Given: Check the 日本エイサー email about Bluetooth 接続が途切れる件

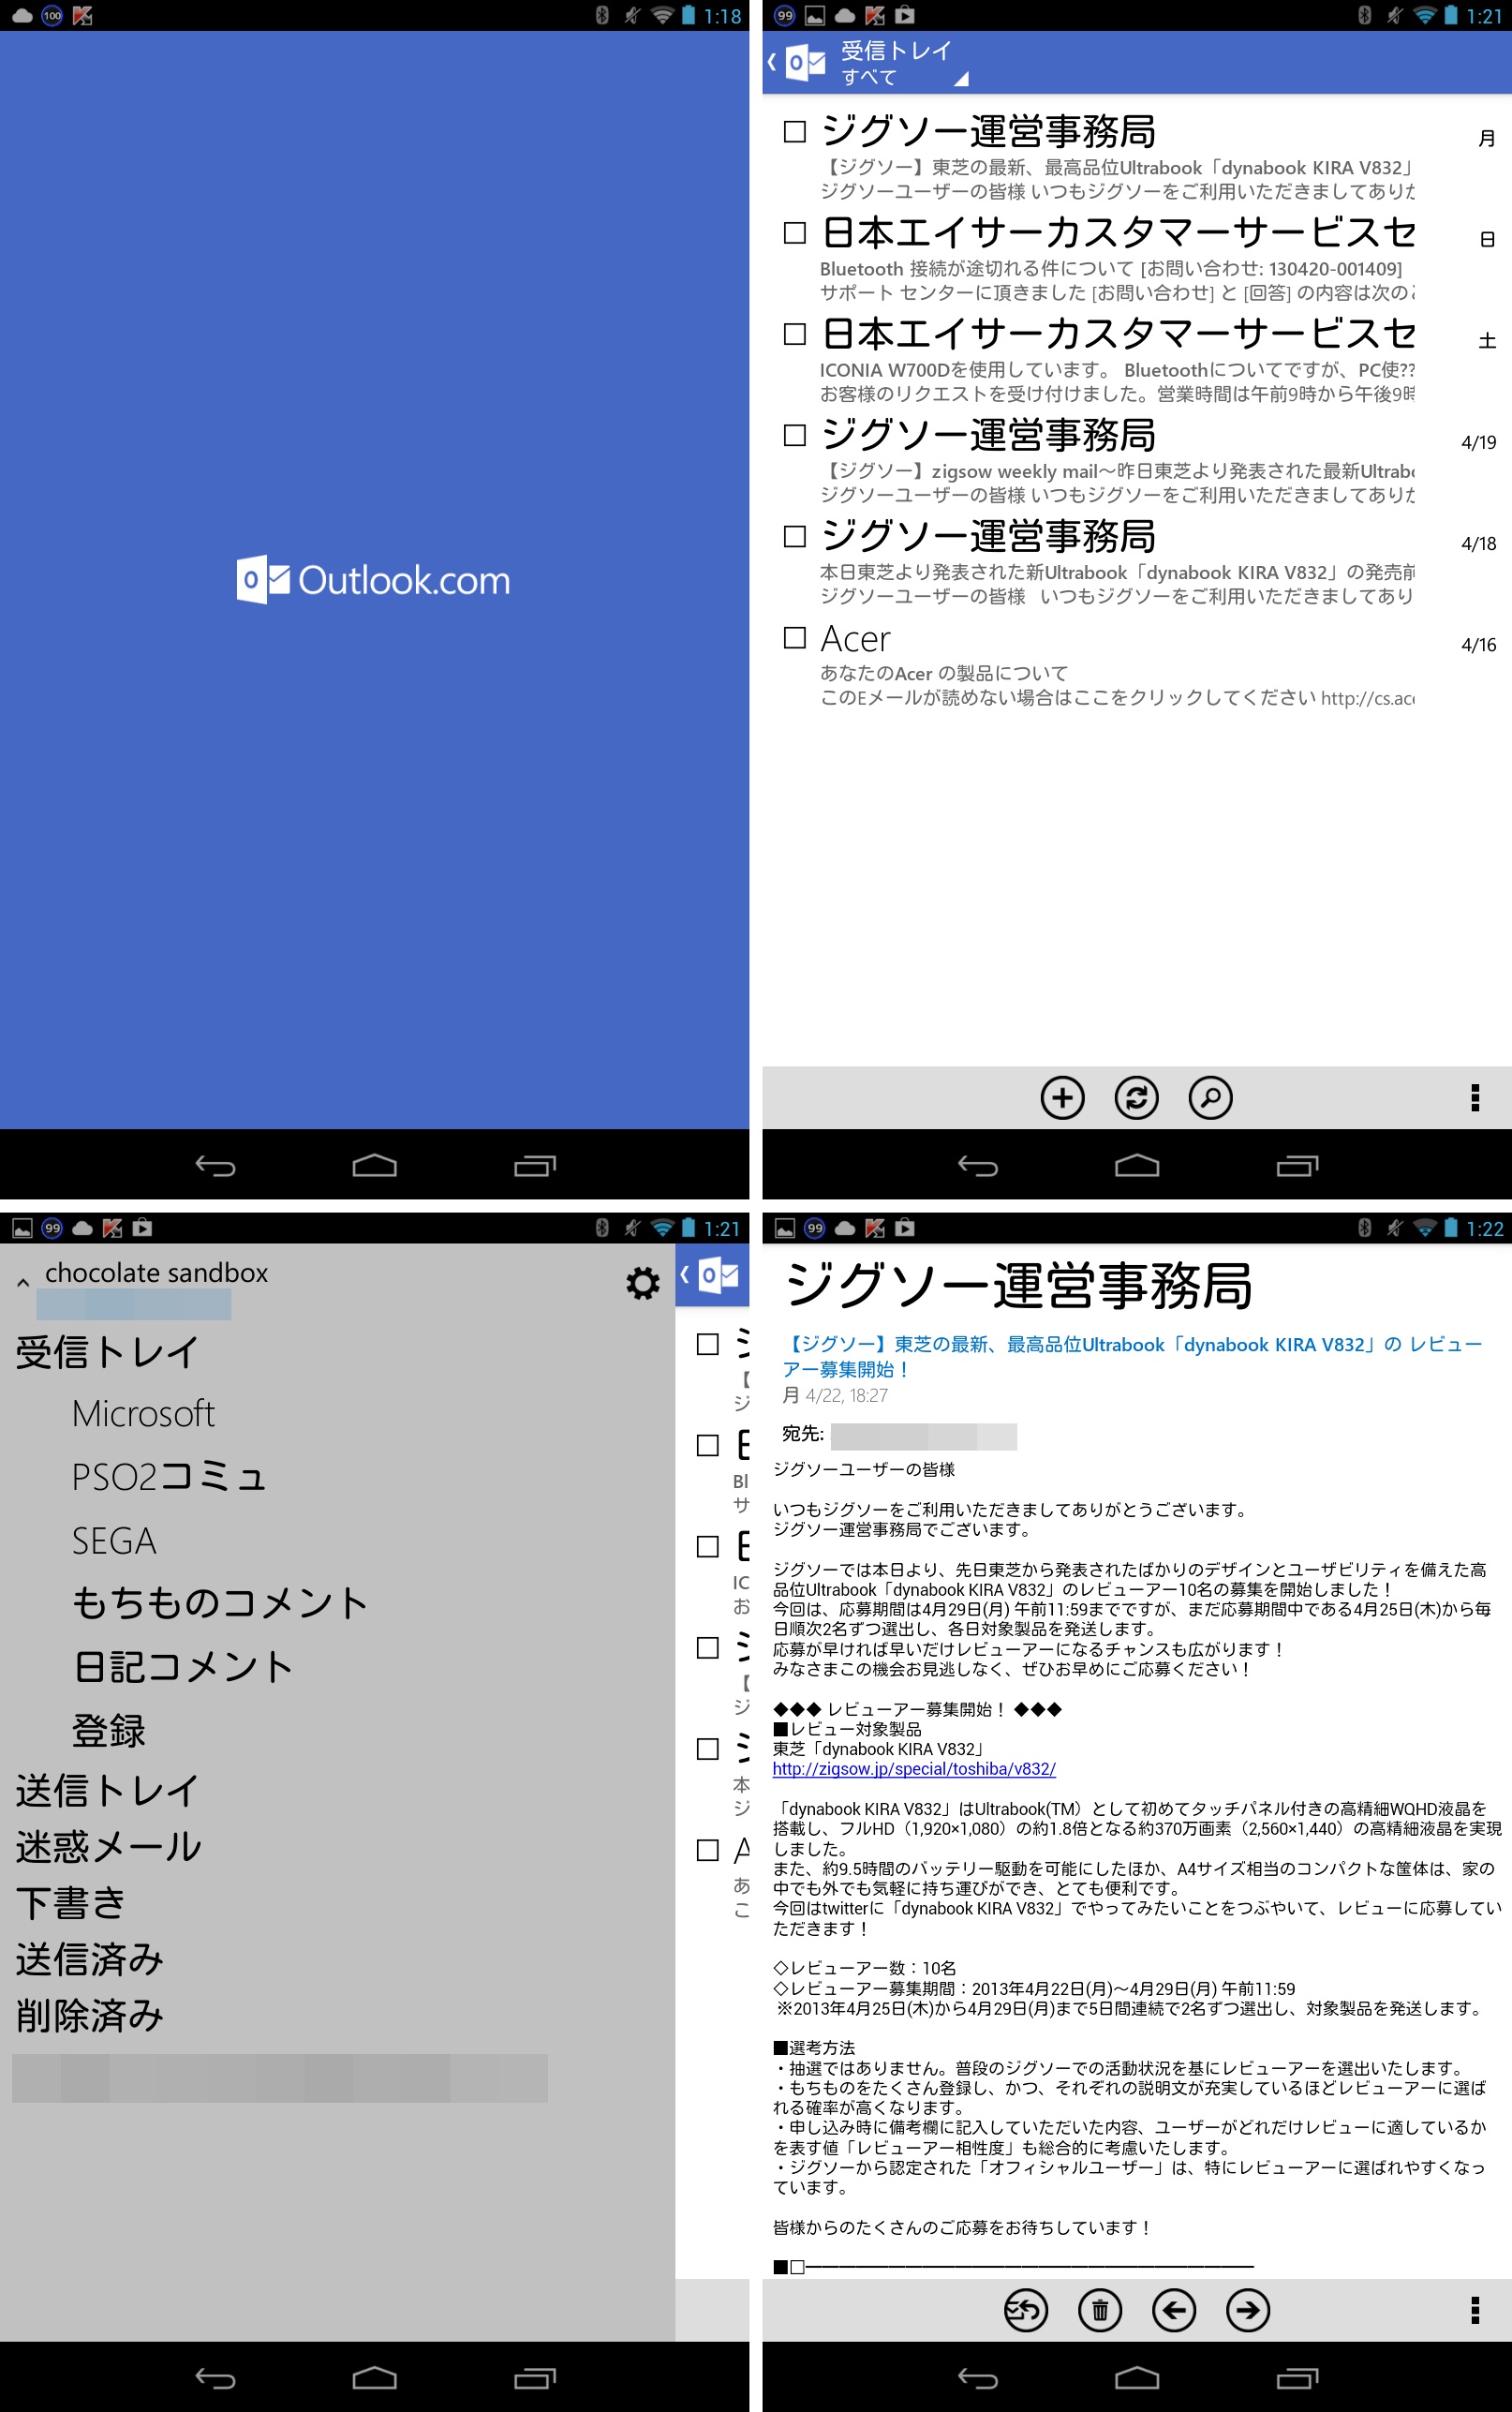Looking at the screenshot, I should tap(795, 233).
